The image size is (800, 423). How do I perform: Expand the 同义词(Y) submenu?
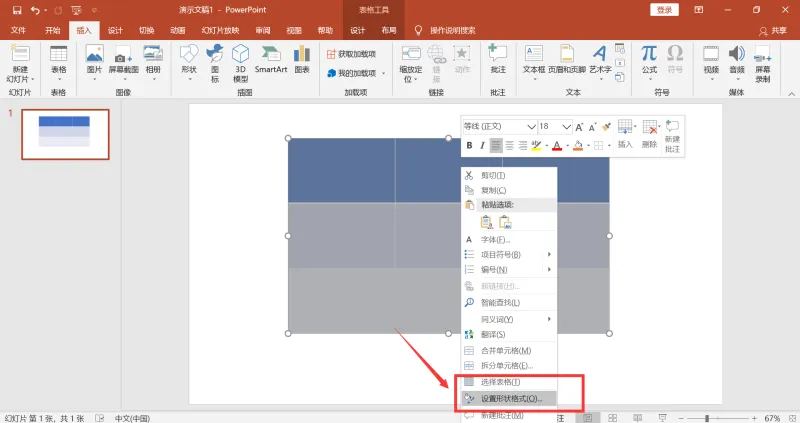[509, 319]
